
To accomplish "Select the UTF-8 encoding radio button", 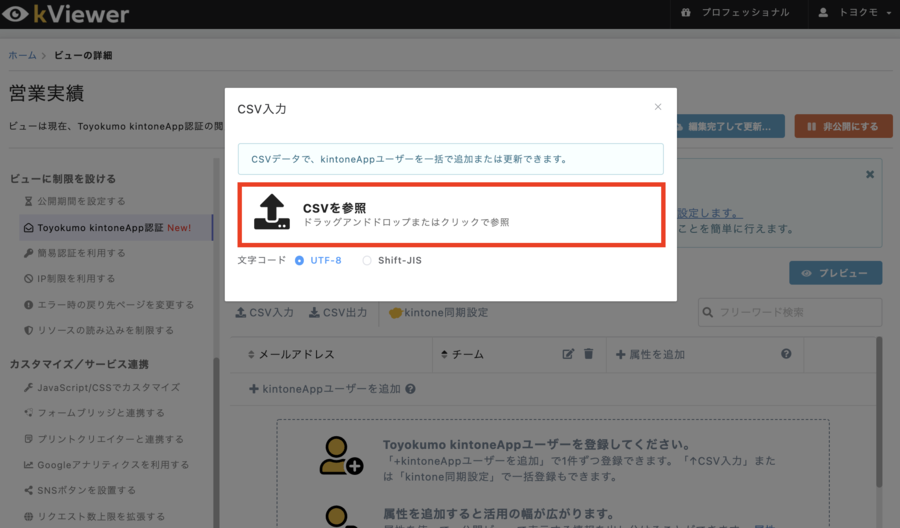I will pos(299,261).
